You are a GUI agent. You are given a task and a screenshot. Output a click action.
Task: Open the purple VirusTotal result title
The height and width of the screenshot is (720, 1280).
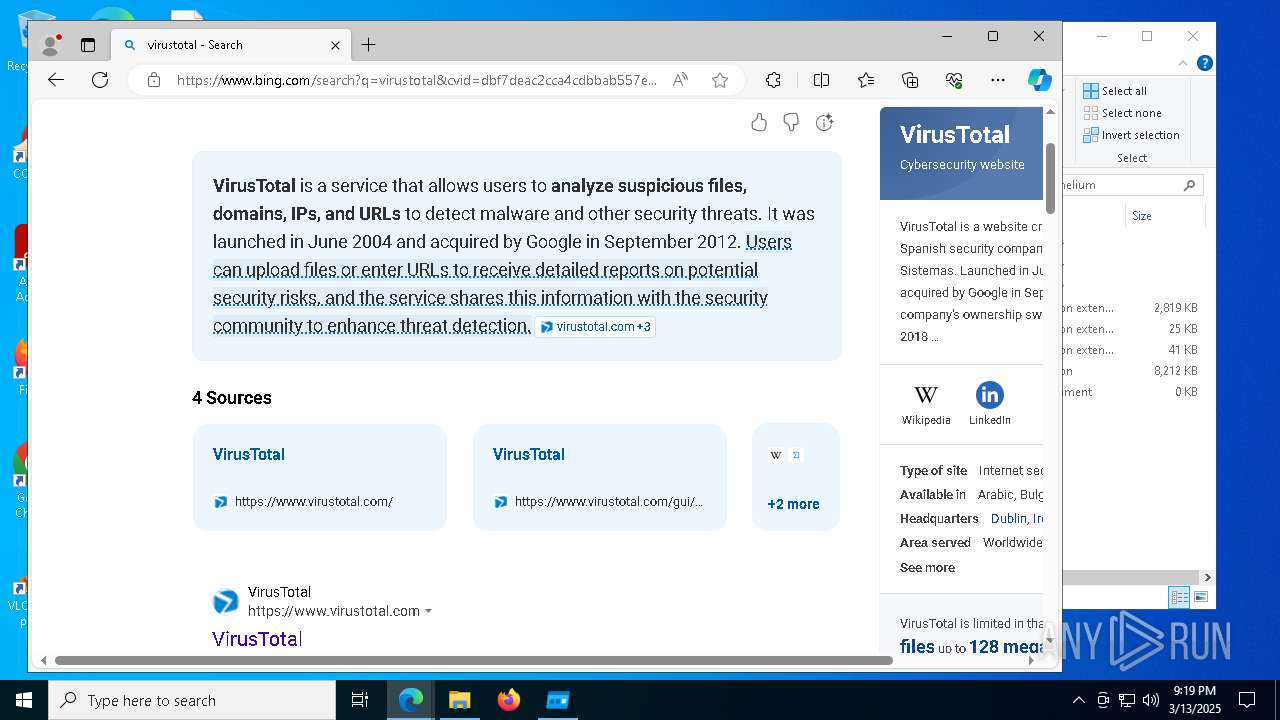click(x=257, y=639)
